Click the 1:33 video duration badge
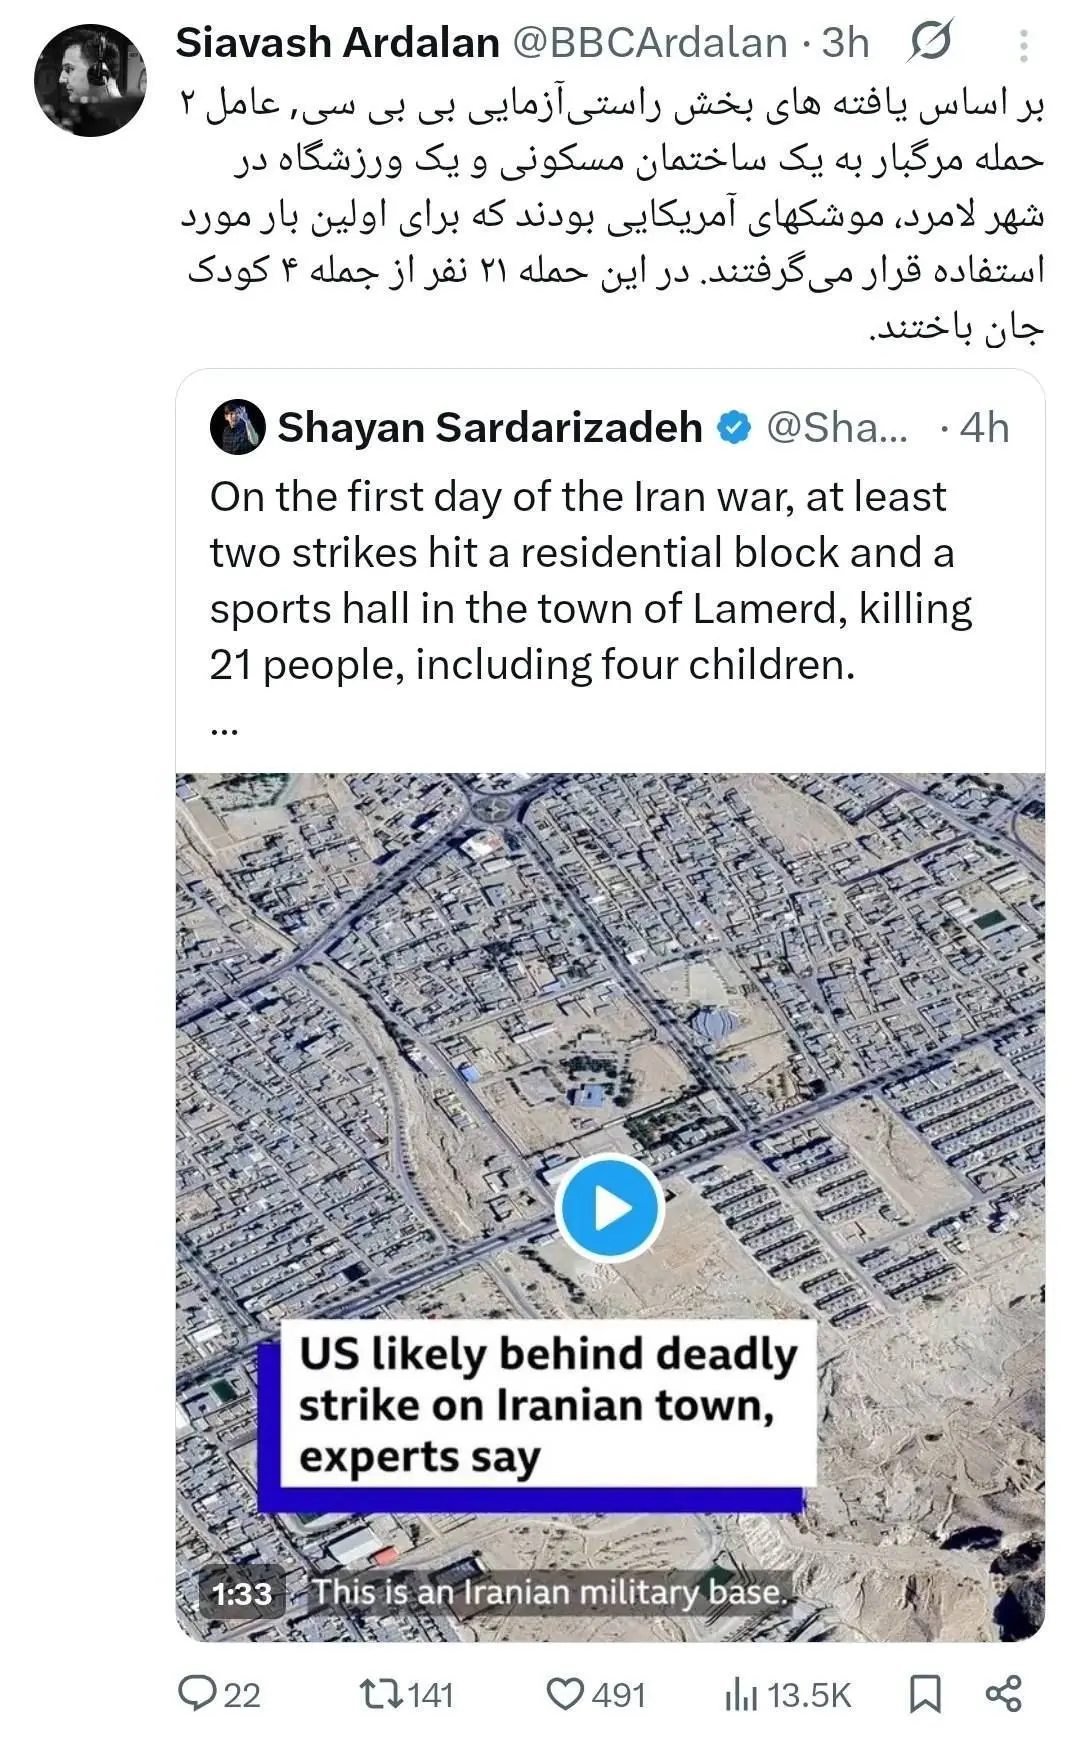Viewport: 1080px width, 1739px height. (x=242, y=1592)
